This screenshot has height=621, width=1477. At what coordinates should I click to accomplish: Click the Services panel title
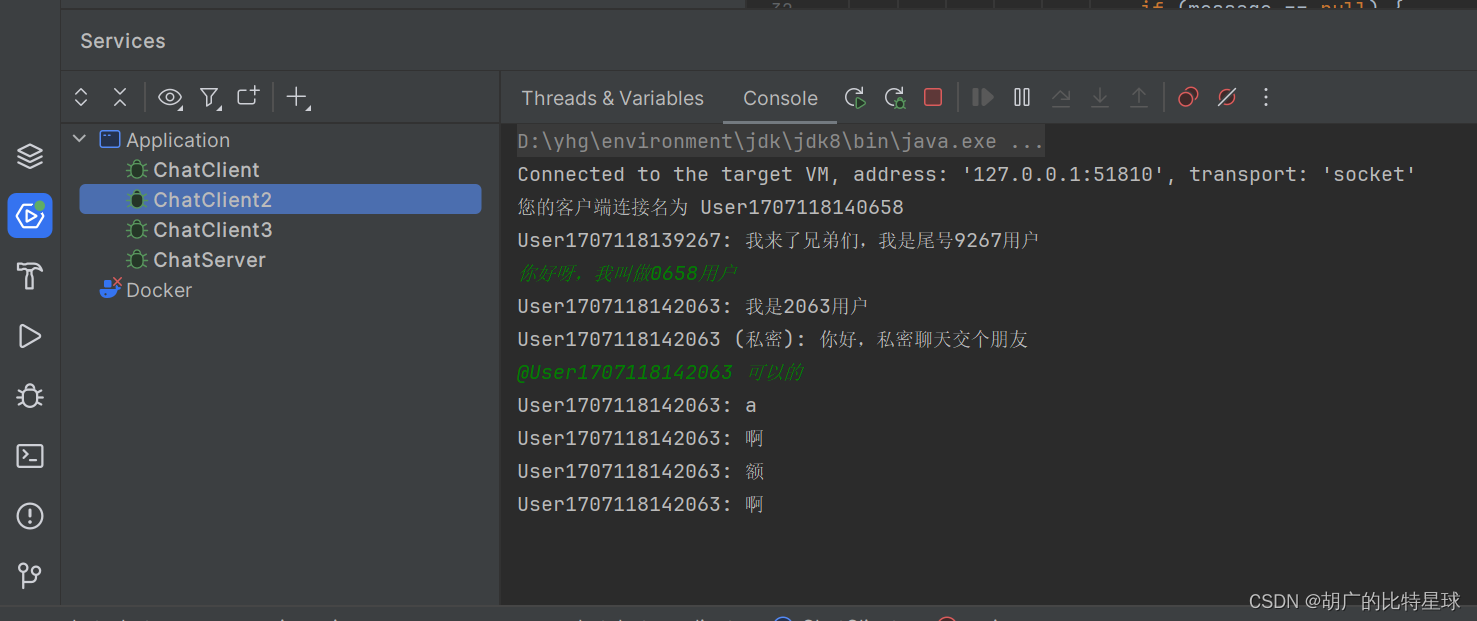(x=123, y=41)
